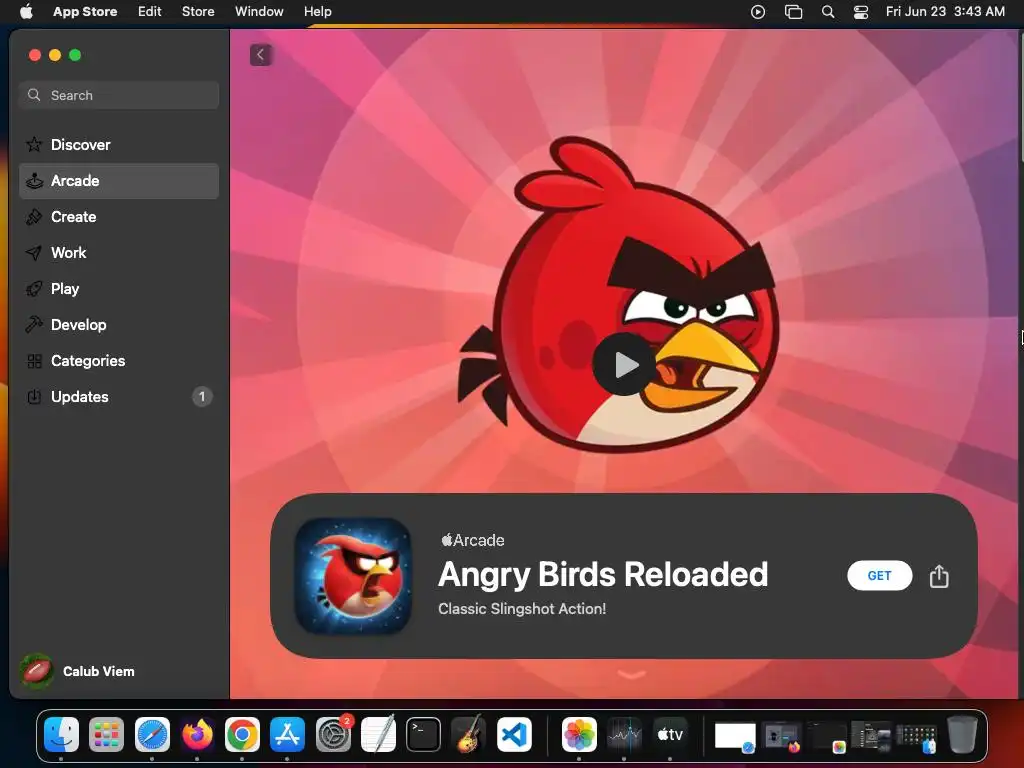Get Angry Birds Reloaded
Viewport: 1024px width, 768px height.
click(879, 575)
